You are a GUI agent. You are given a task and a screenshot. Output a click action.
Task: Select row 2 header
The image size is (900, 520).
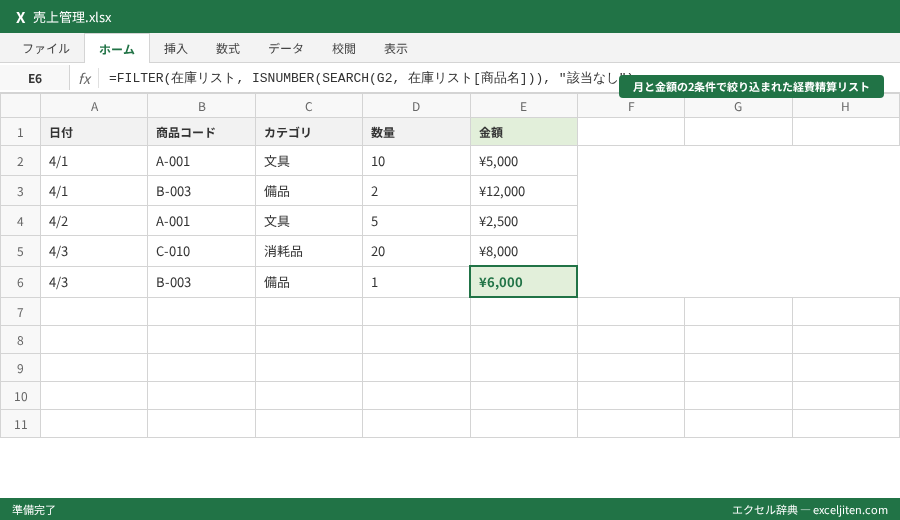tap(20, 161)
